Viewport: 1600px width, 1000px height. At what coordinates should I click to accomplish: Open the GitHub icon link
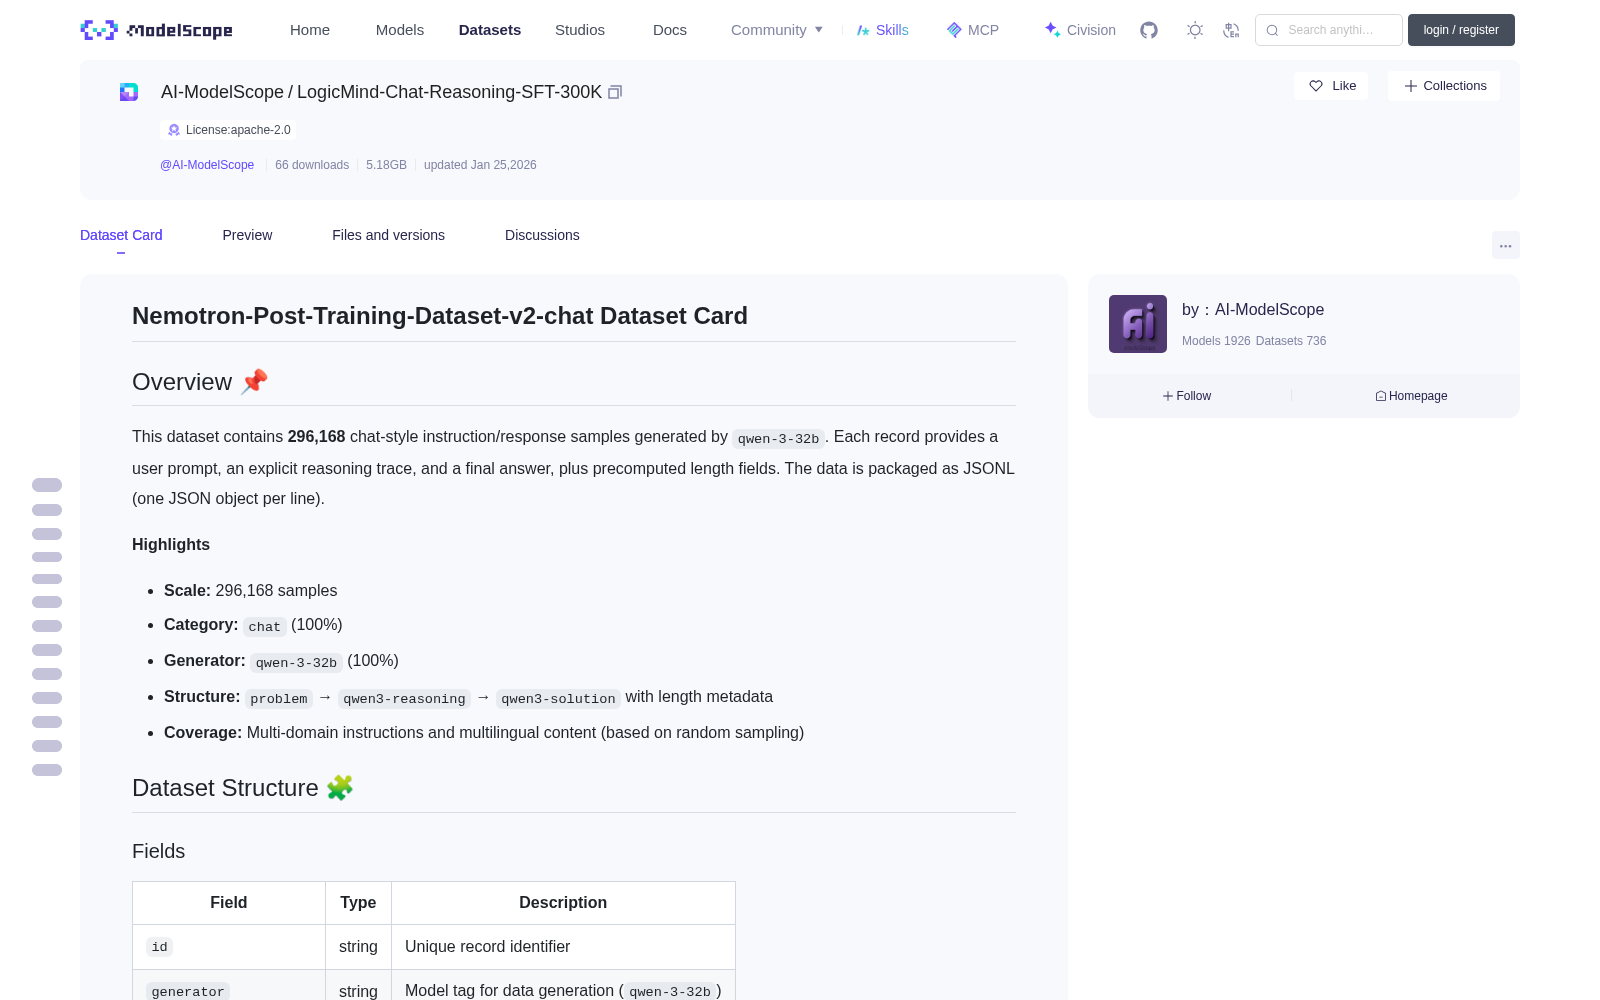pos(1149,30)
